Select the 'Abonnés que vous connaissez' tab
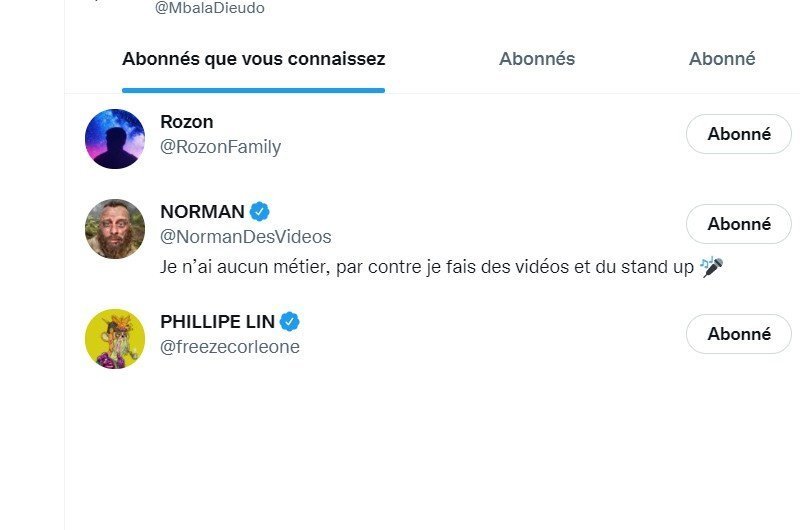The height and width of the screenshot is (530, 800). pos(253,59)
